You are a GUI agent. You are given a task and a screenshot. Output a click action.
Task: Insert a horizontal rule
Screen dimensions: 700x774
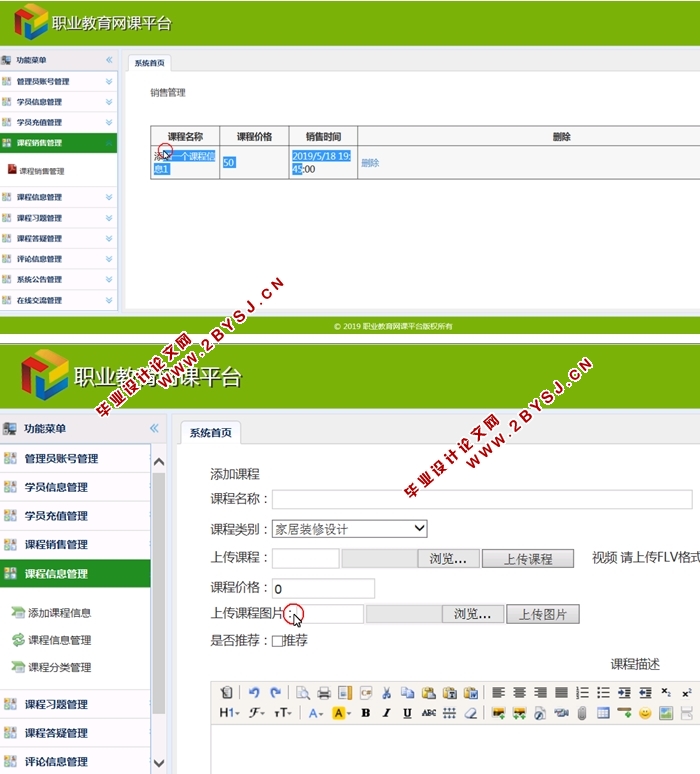click(624, 713)
